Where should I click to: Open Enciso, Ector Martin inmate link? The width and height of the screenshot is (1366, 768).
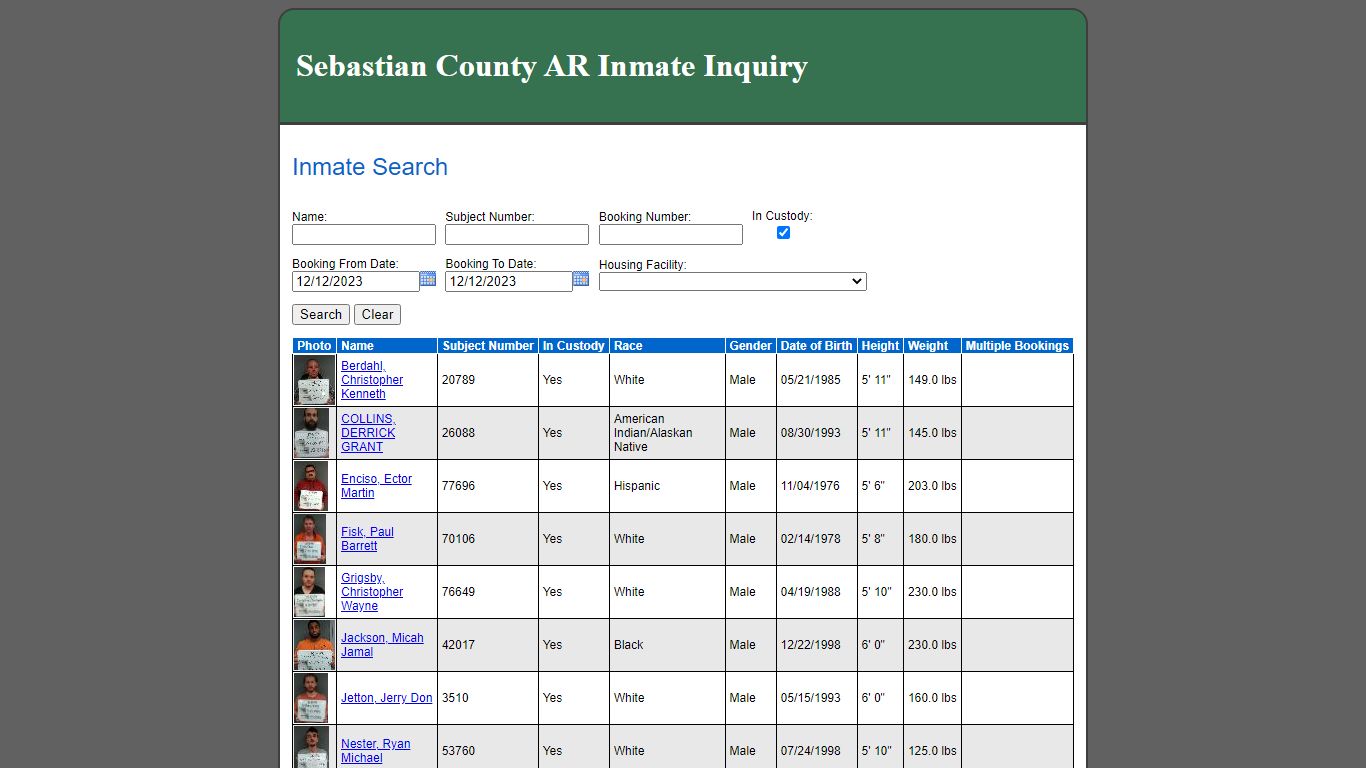(x=376, y=486)
